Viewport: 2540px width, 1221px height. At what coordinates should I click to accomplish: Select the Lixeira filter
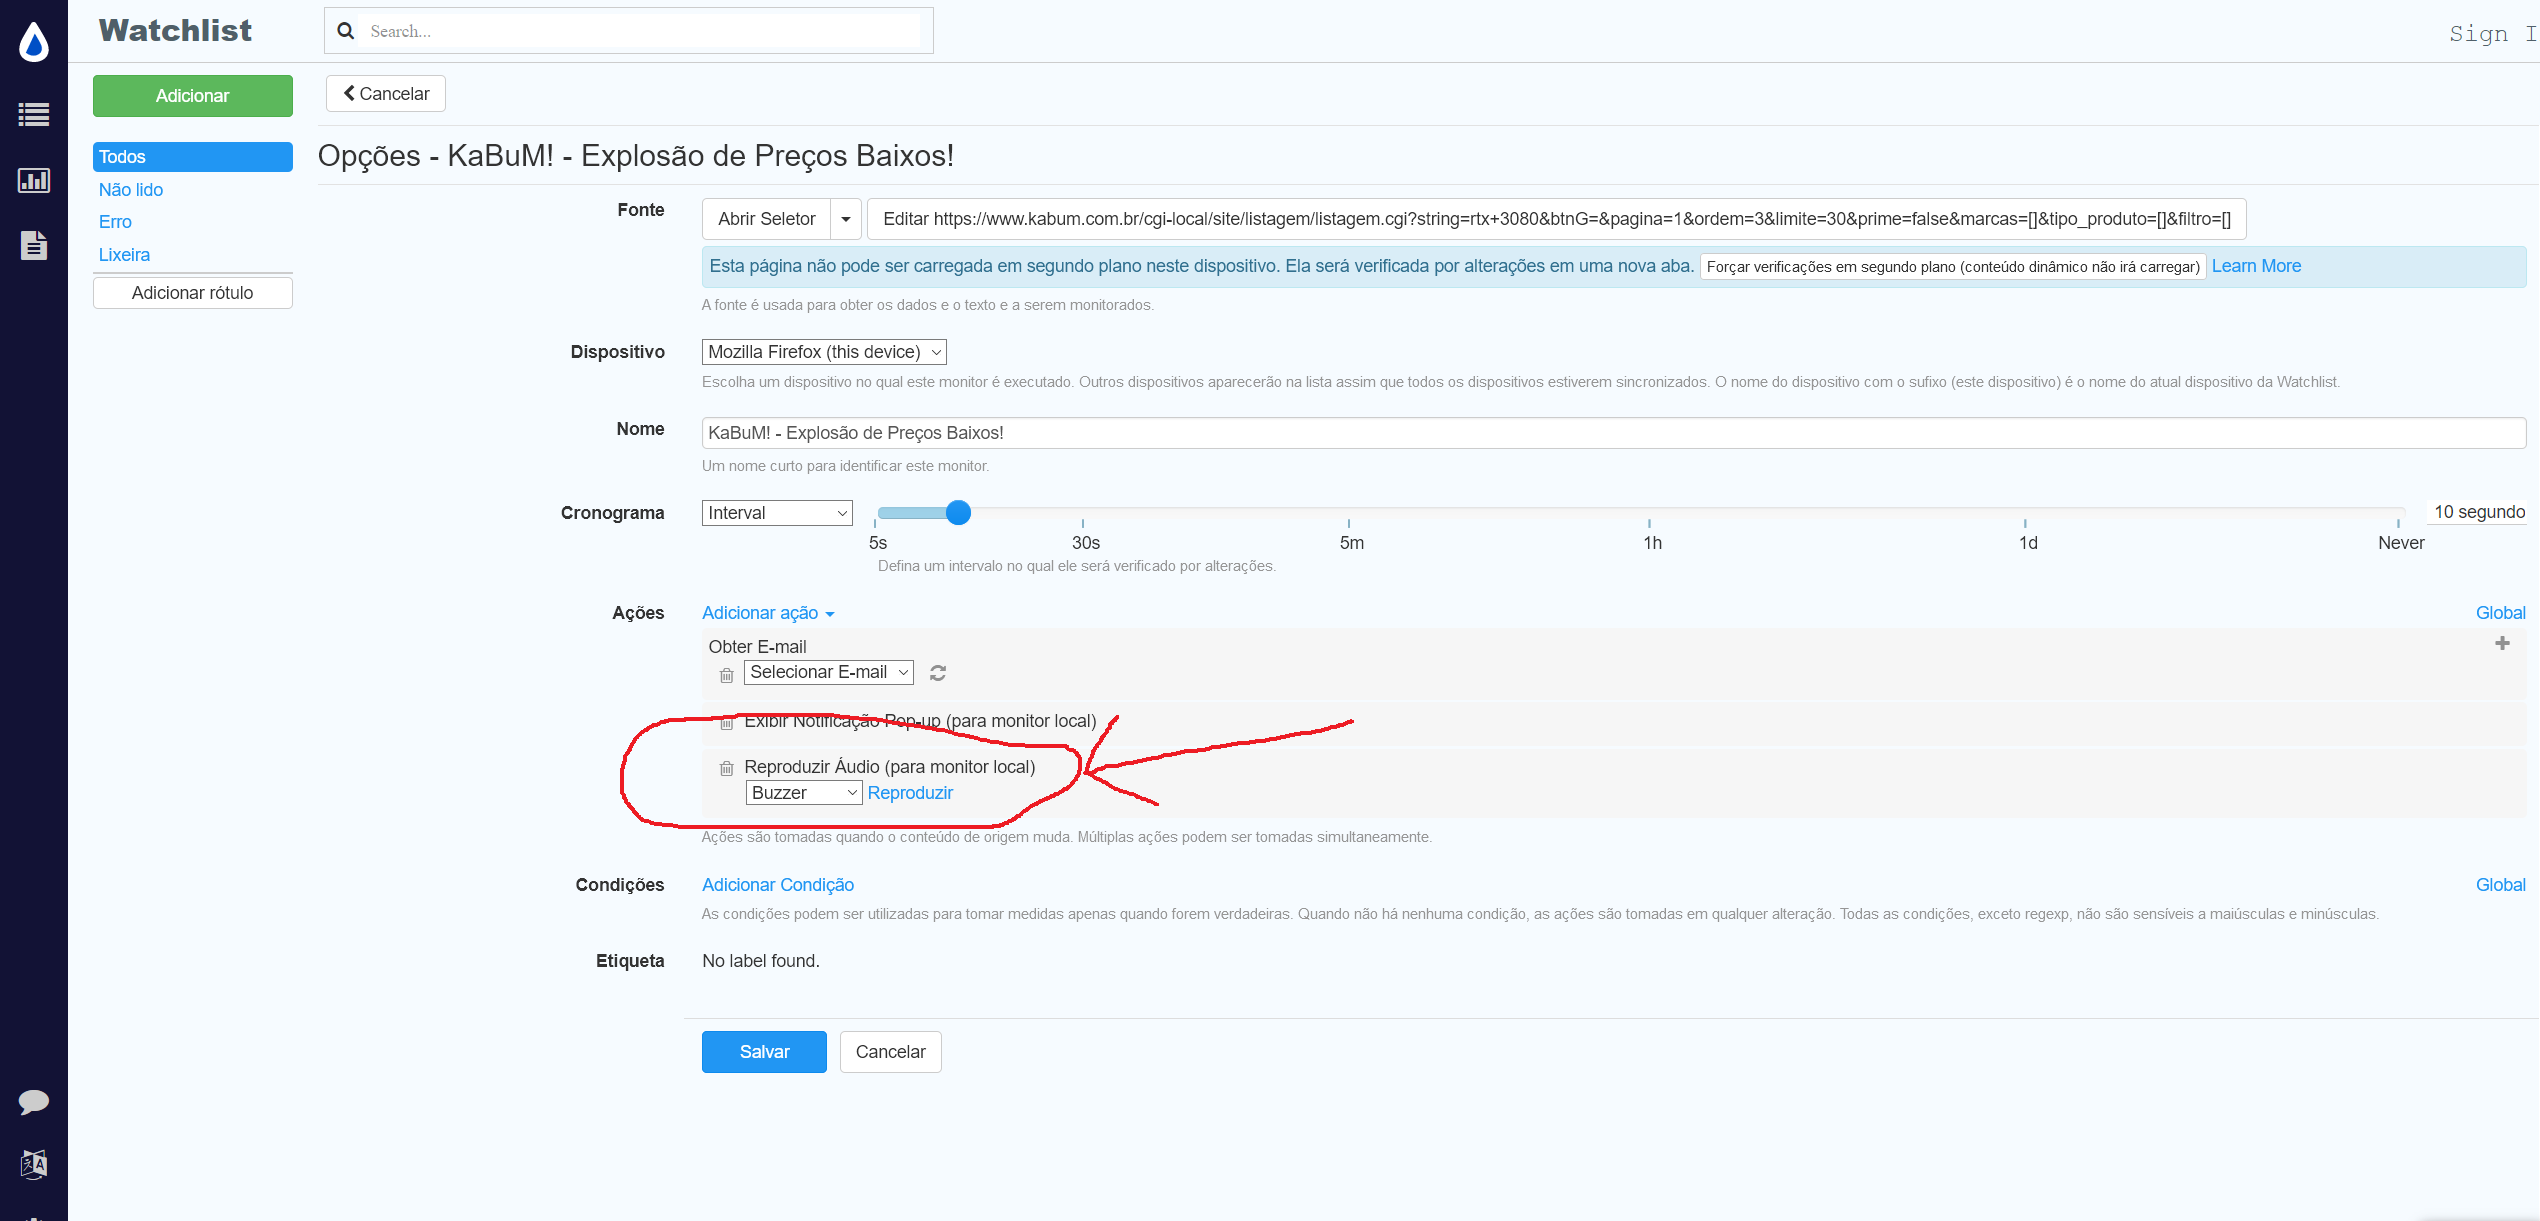click(x=124, y=255)
